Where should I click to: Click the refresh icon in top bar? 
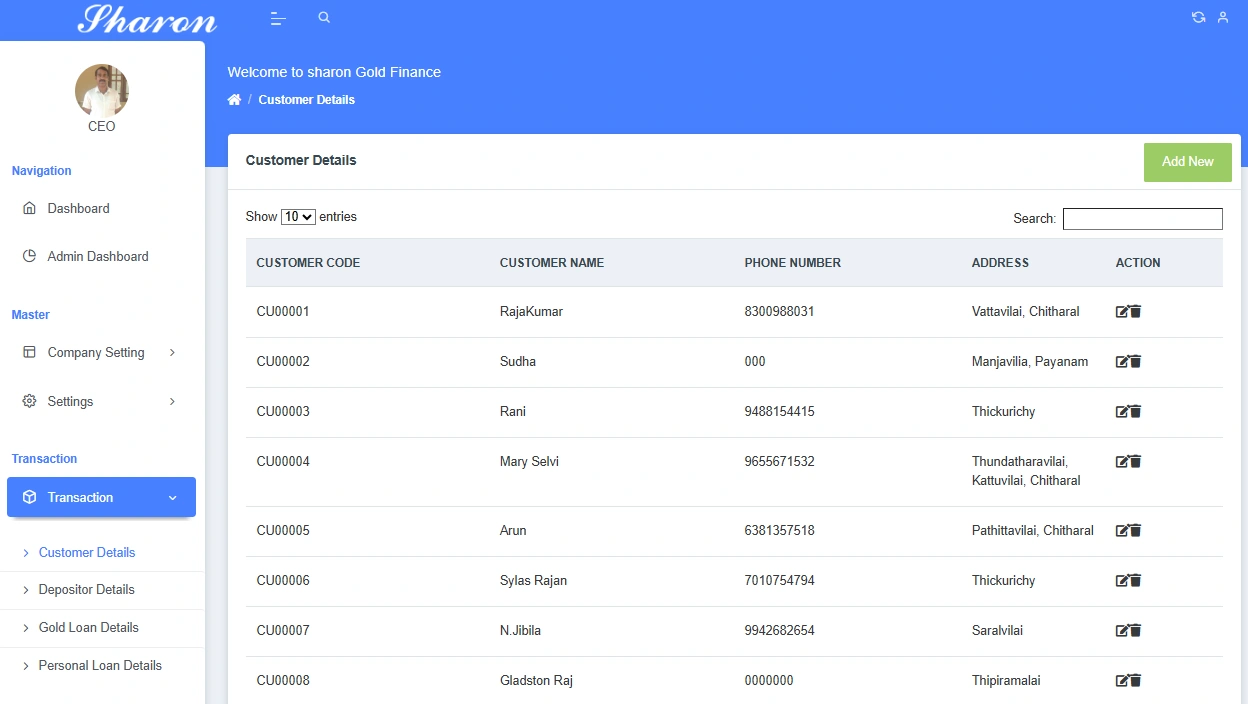click(1198, 18)
